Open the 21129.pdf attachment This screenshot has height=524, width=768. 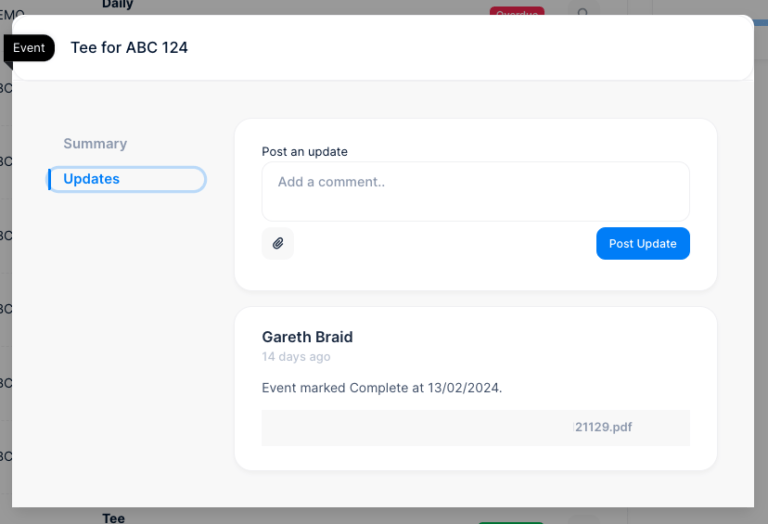point(603,427)
